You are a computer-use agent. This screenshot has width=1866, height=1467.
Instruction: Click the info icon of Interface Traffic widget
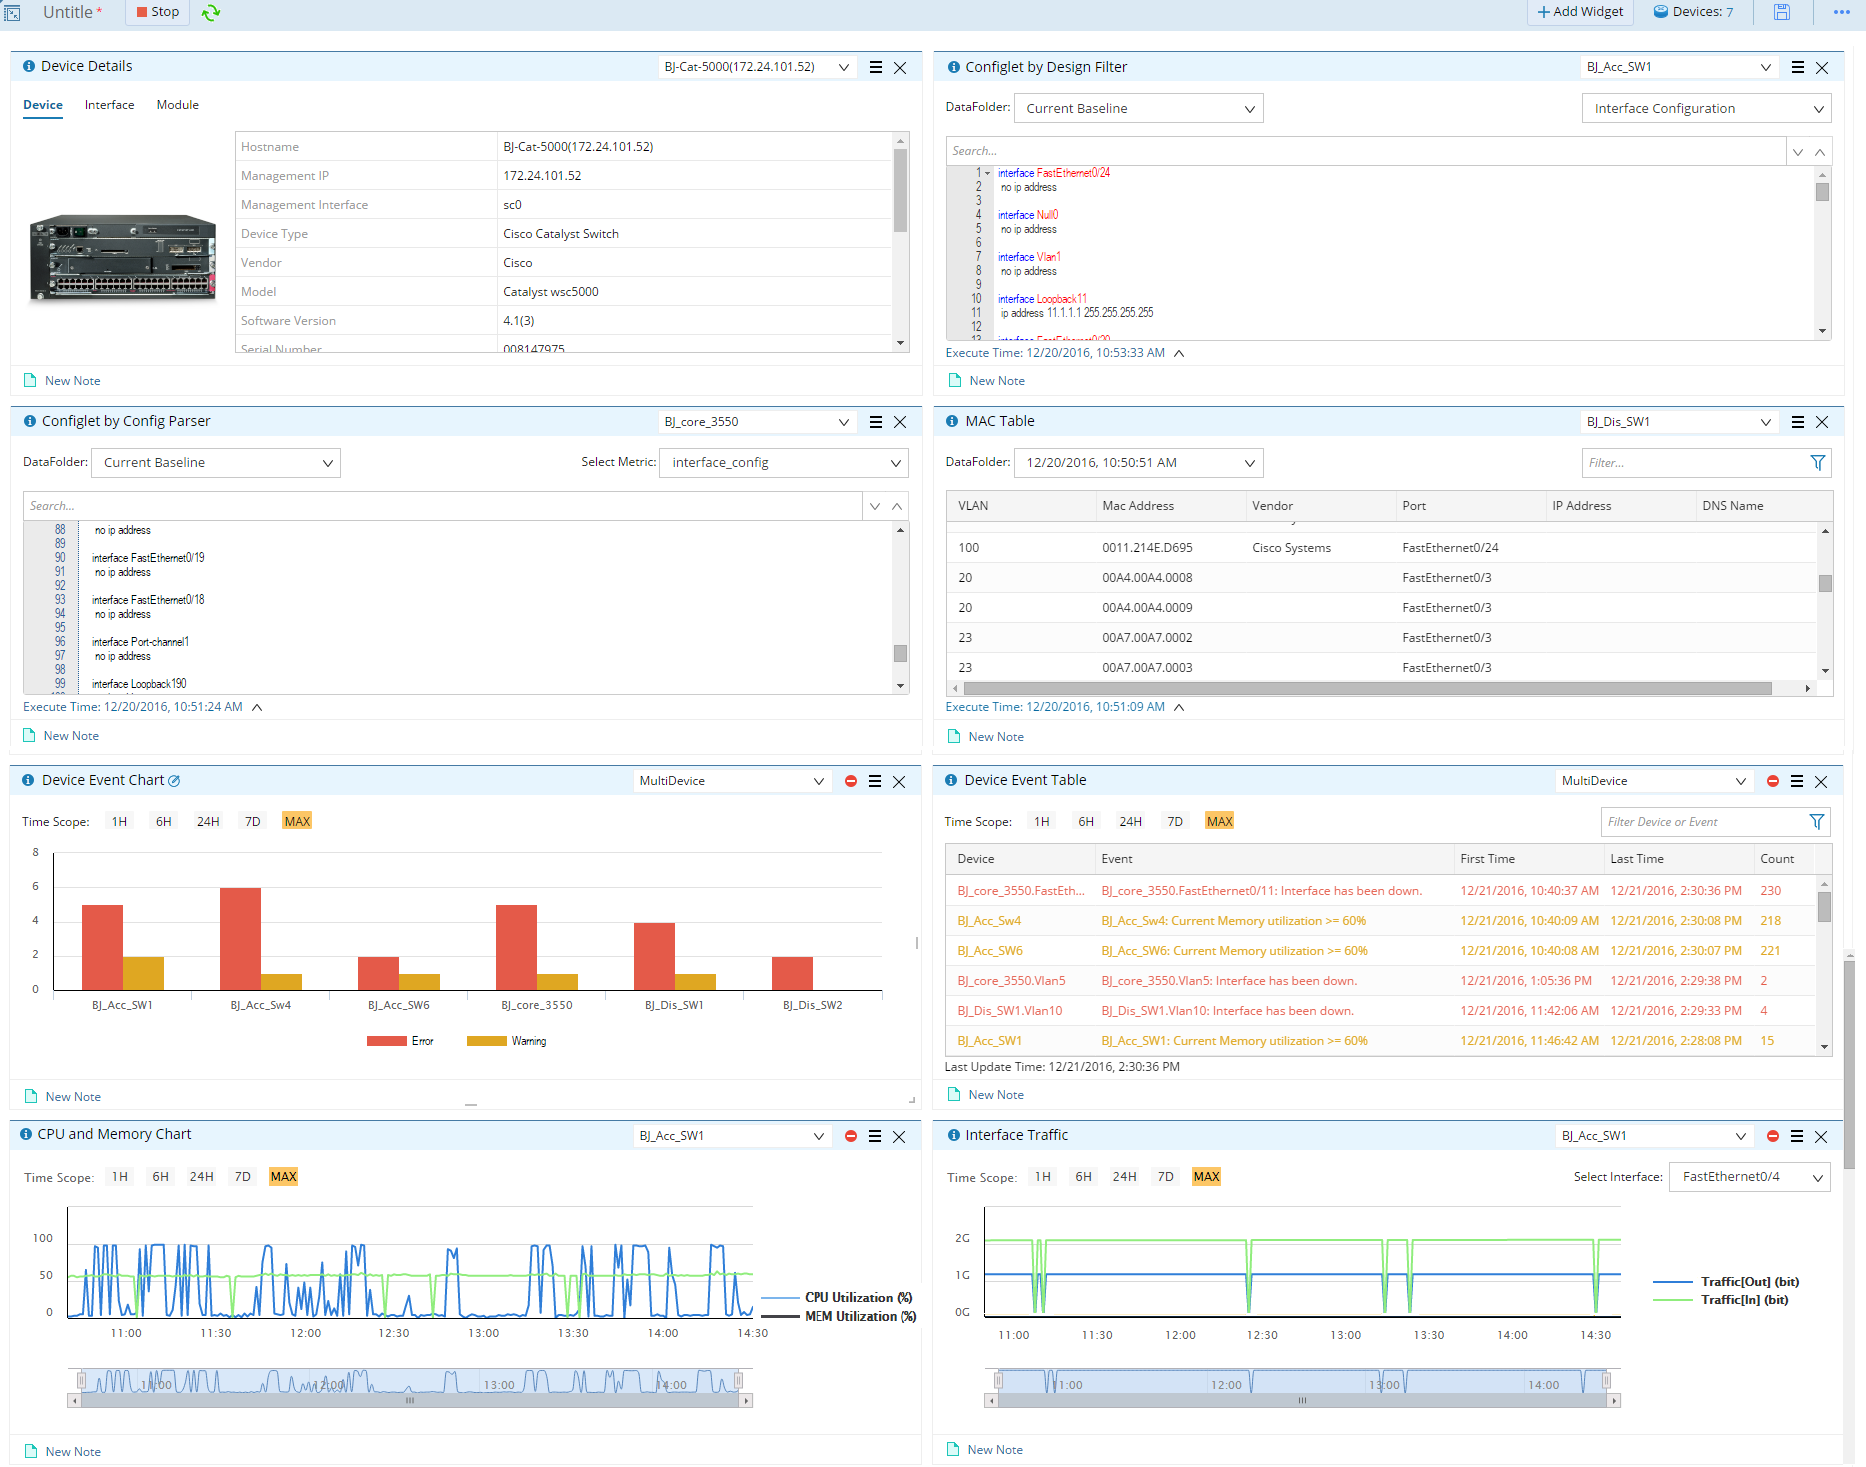coord(953,1135)
